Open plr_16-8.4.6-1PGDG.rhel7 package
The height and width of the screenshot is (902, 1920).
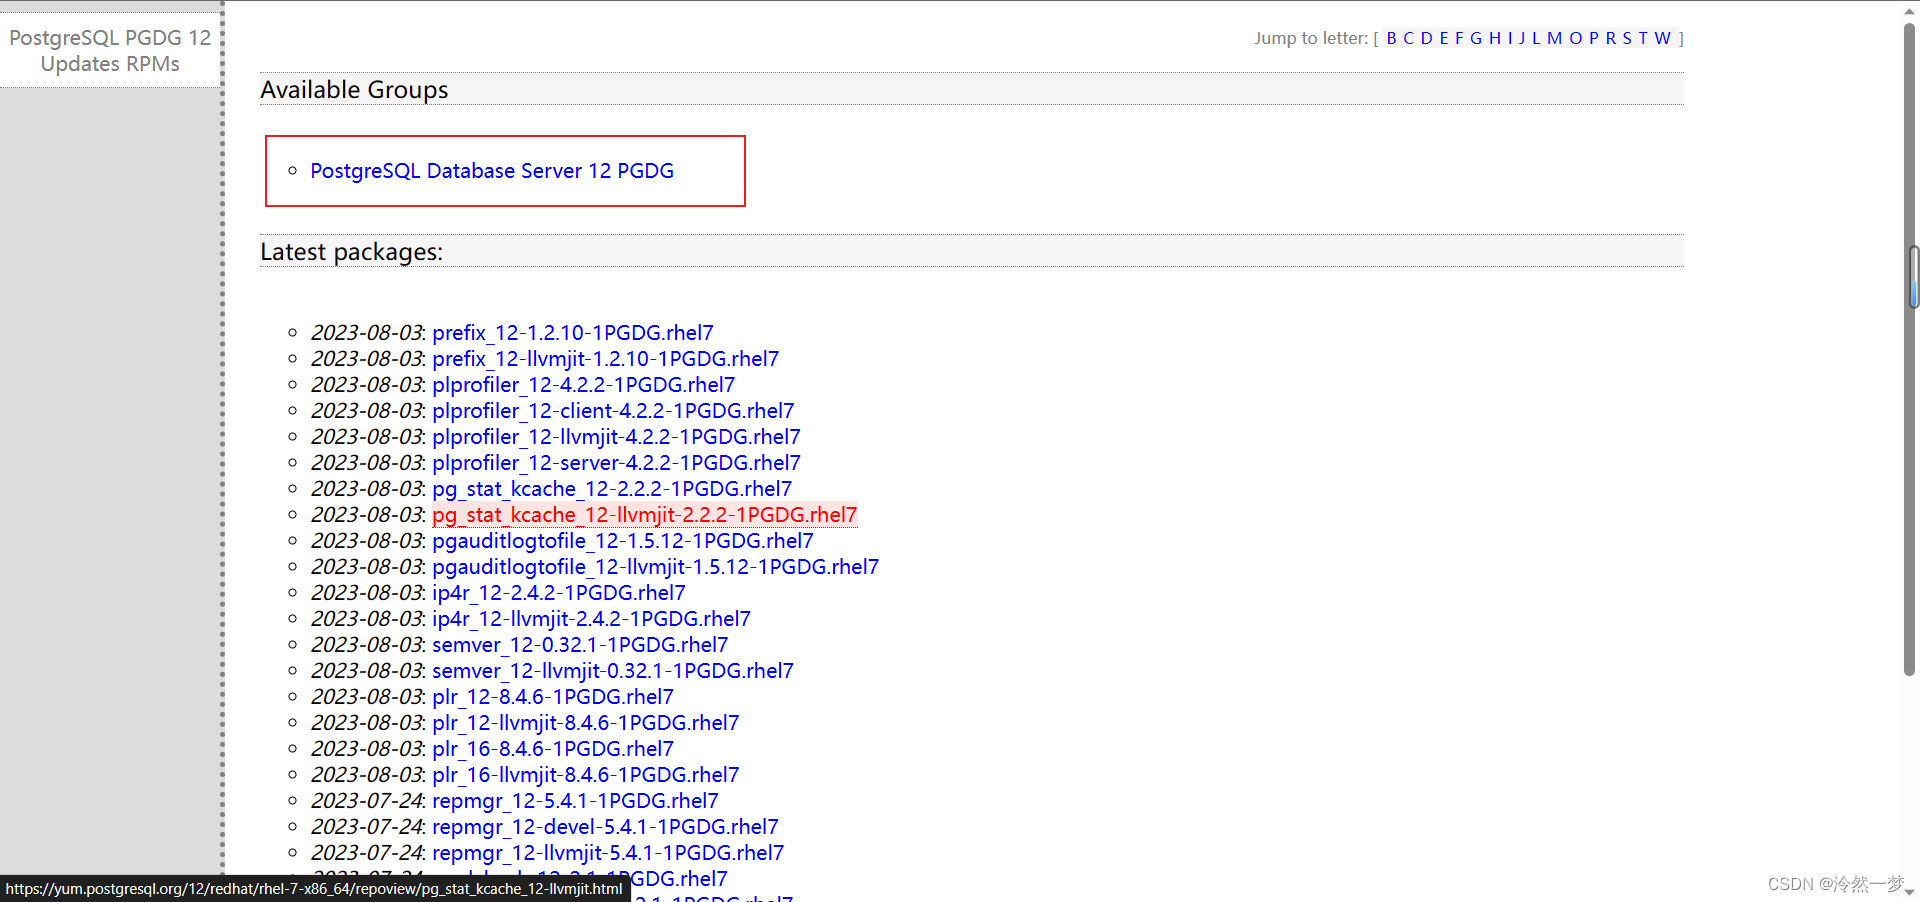coord(553,749)
